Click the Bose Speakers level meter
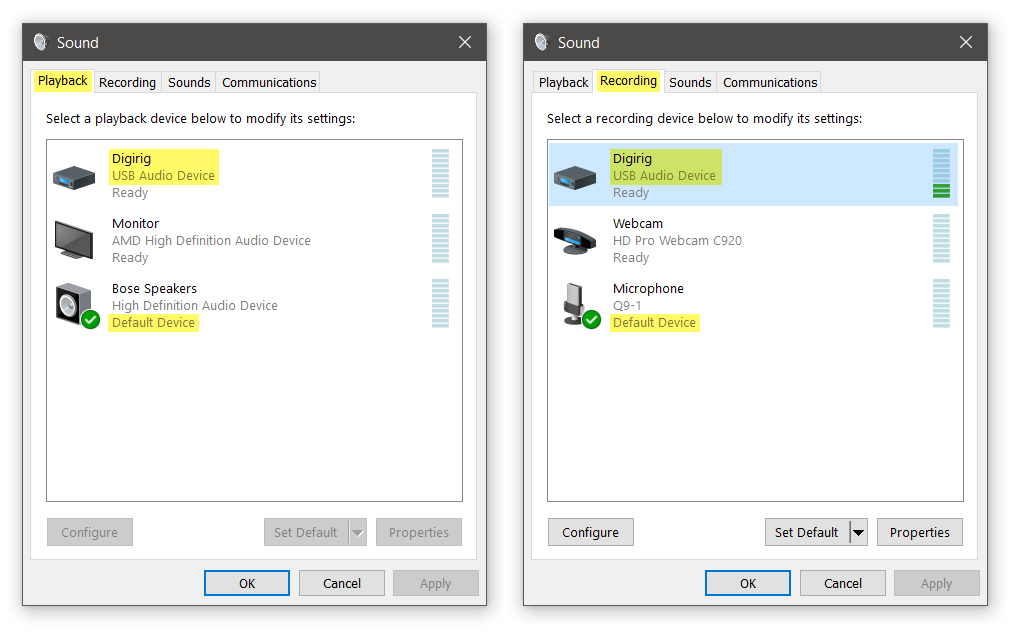The image size is (1013, 633). [x=440, y=303]
